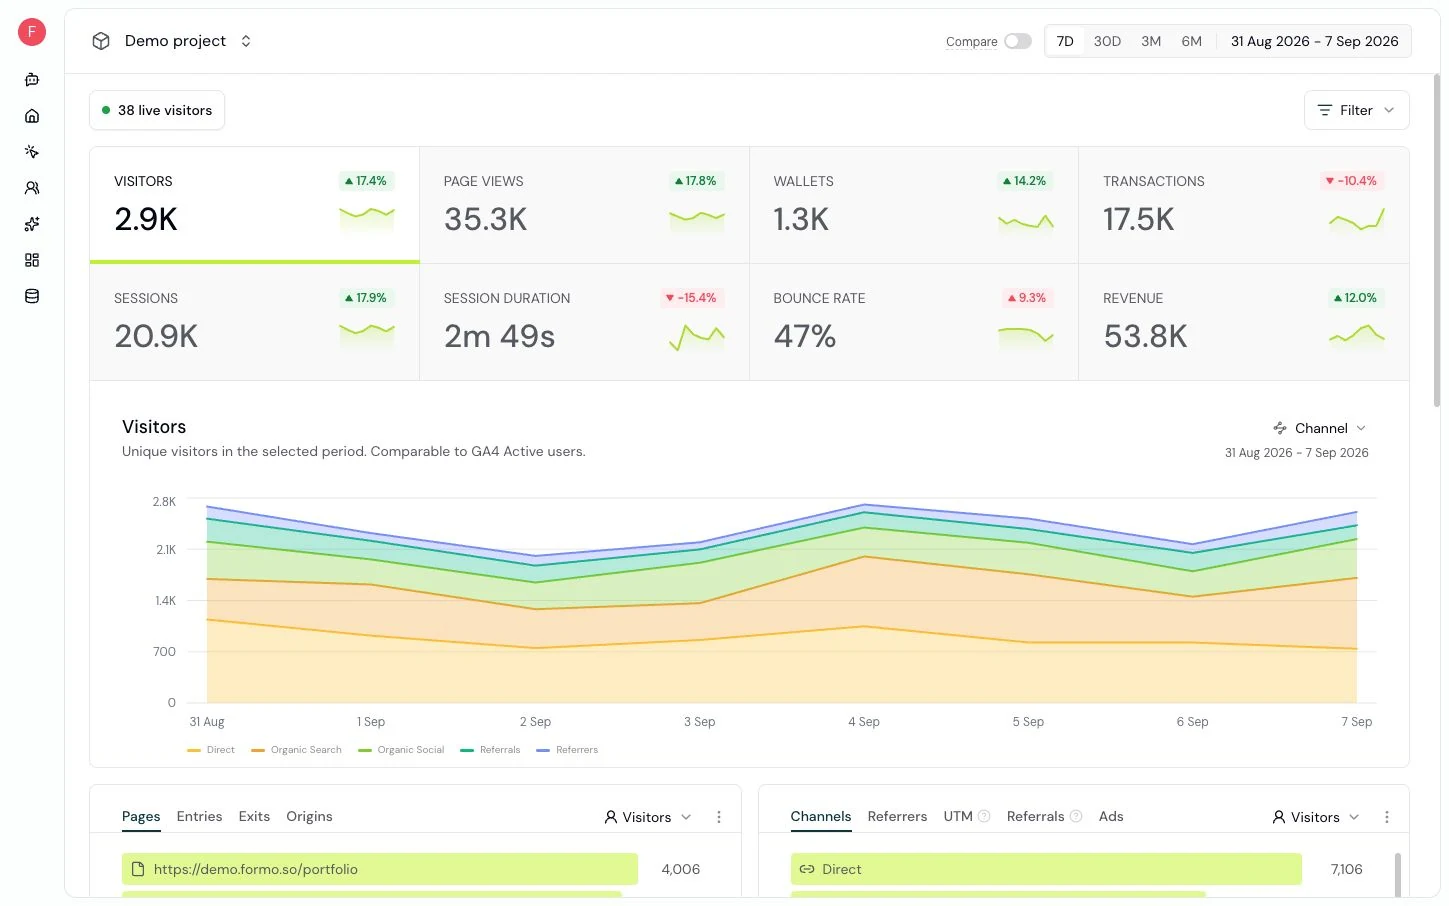Click the Session Duration sparkline chart

pos(697,337)
